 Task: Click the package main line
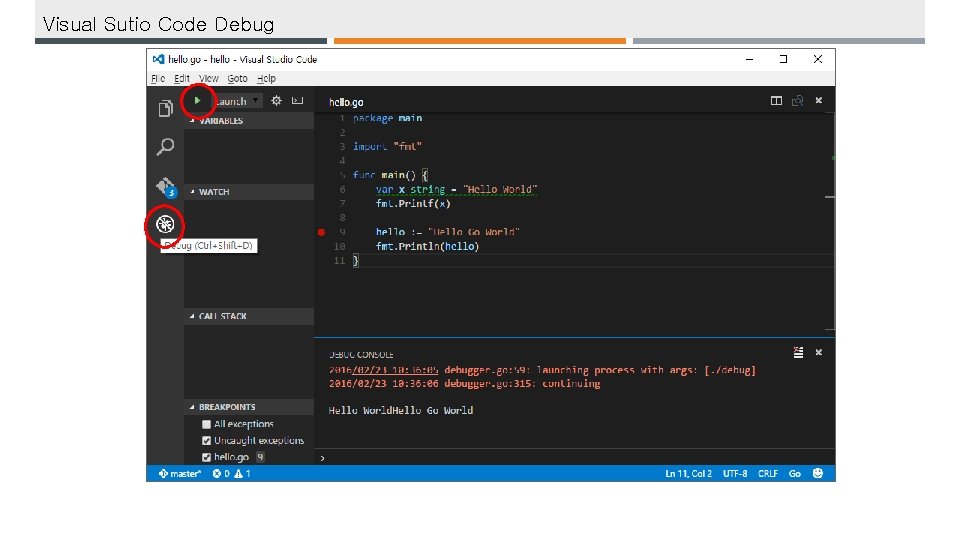[x=388, y=118]
